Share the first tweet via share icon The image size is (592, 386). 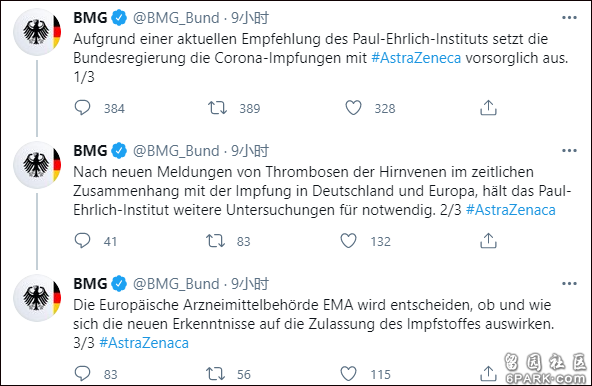pyautogui.click(x=488, y=108)
